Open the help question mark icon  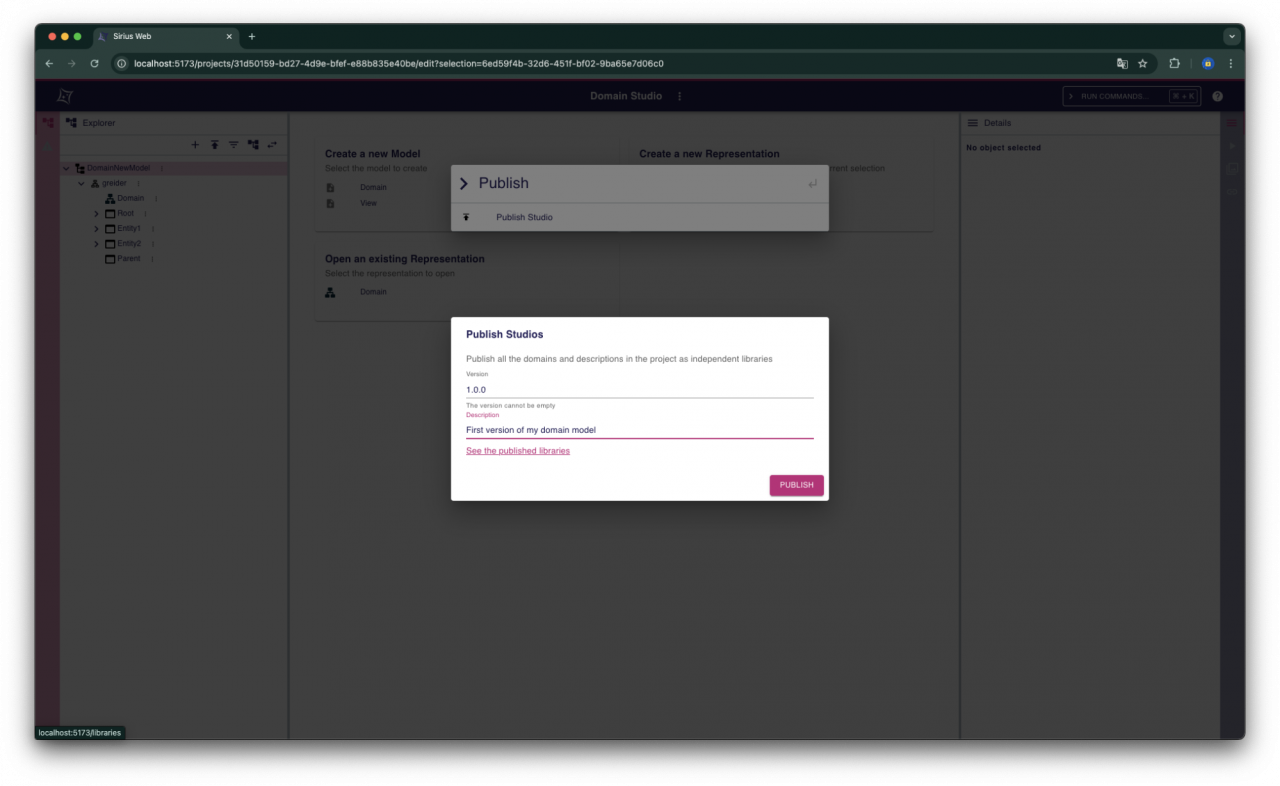1217,96
